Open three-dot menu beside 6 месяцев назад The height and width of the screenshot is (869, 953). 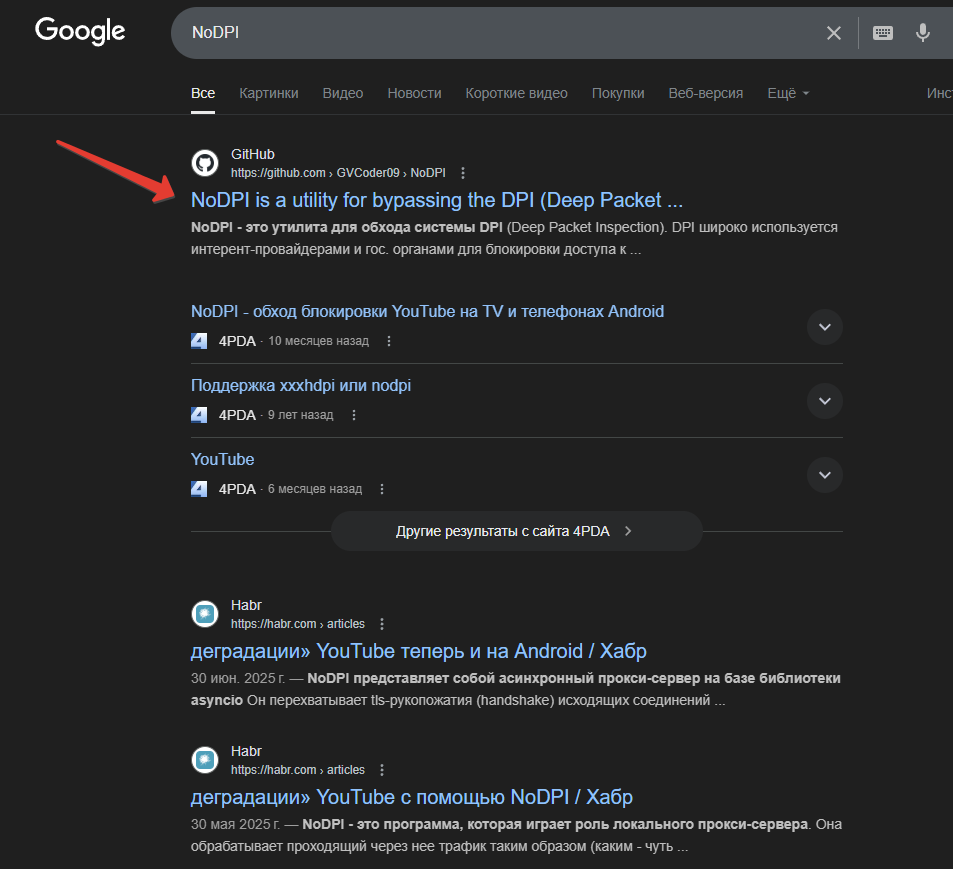coord(382,489)
